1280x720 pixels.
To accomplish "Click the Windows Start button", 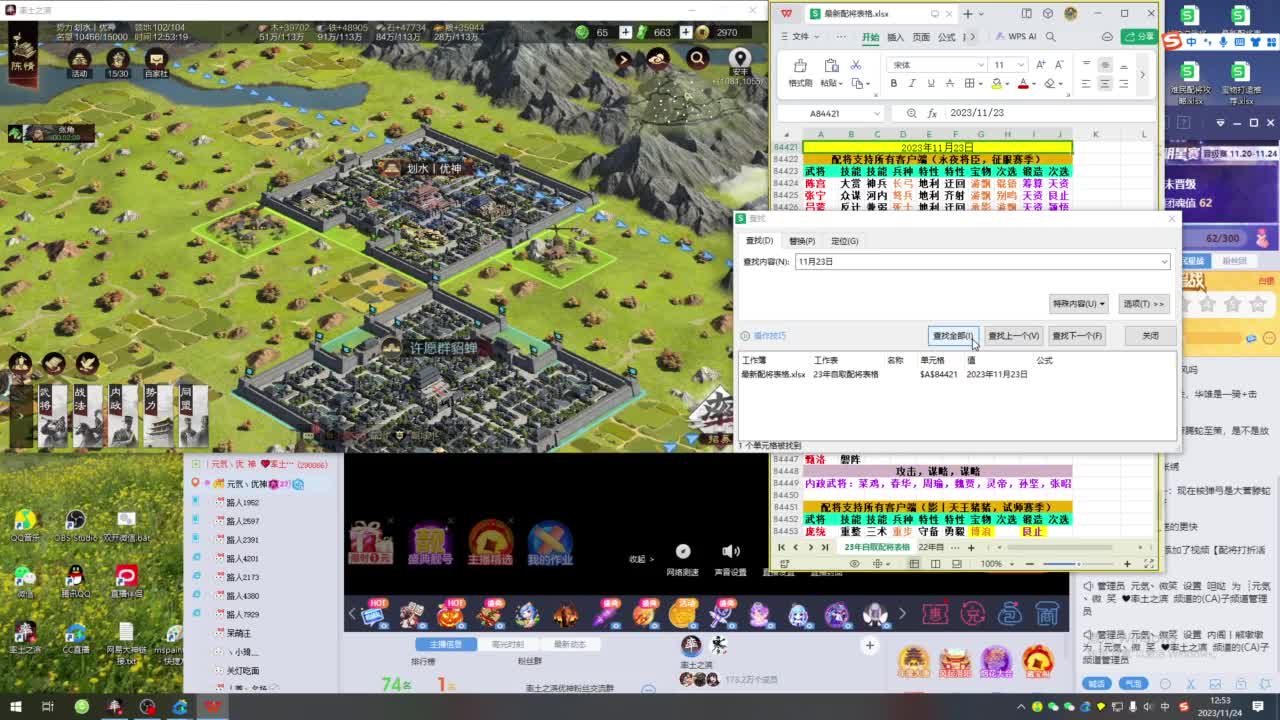I will tap(15, 707).
